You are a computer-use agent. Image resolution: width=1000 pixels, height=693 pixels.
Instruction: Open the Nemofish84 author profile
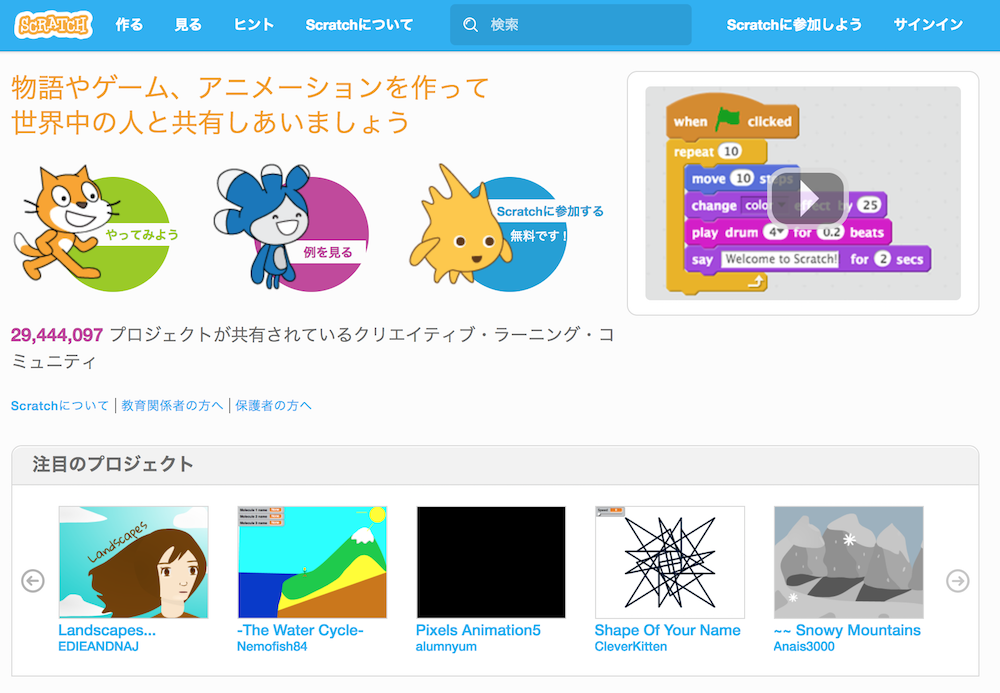272,646
